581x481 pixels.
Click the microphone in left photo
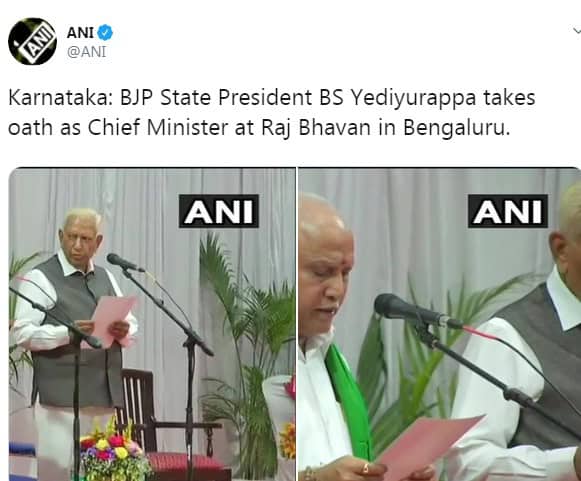(124, 262)
